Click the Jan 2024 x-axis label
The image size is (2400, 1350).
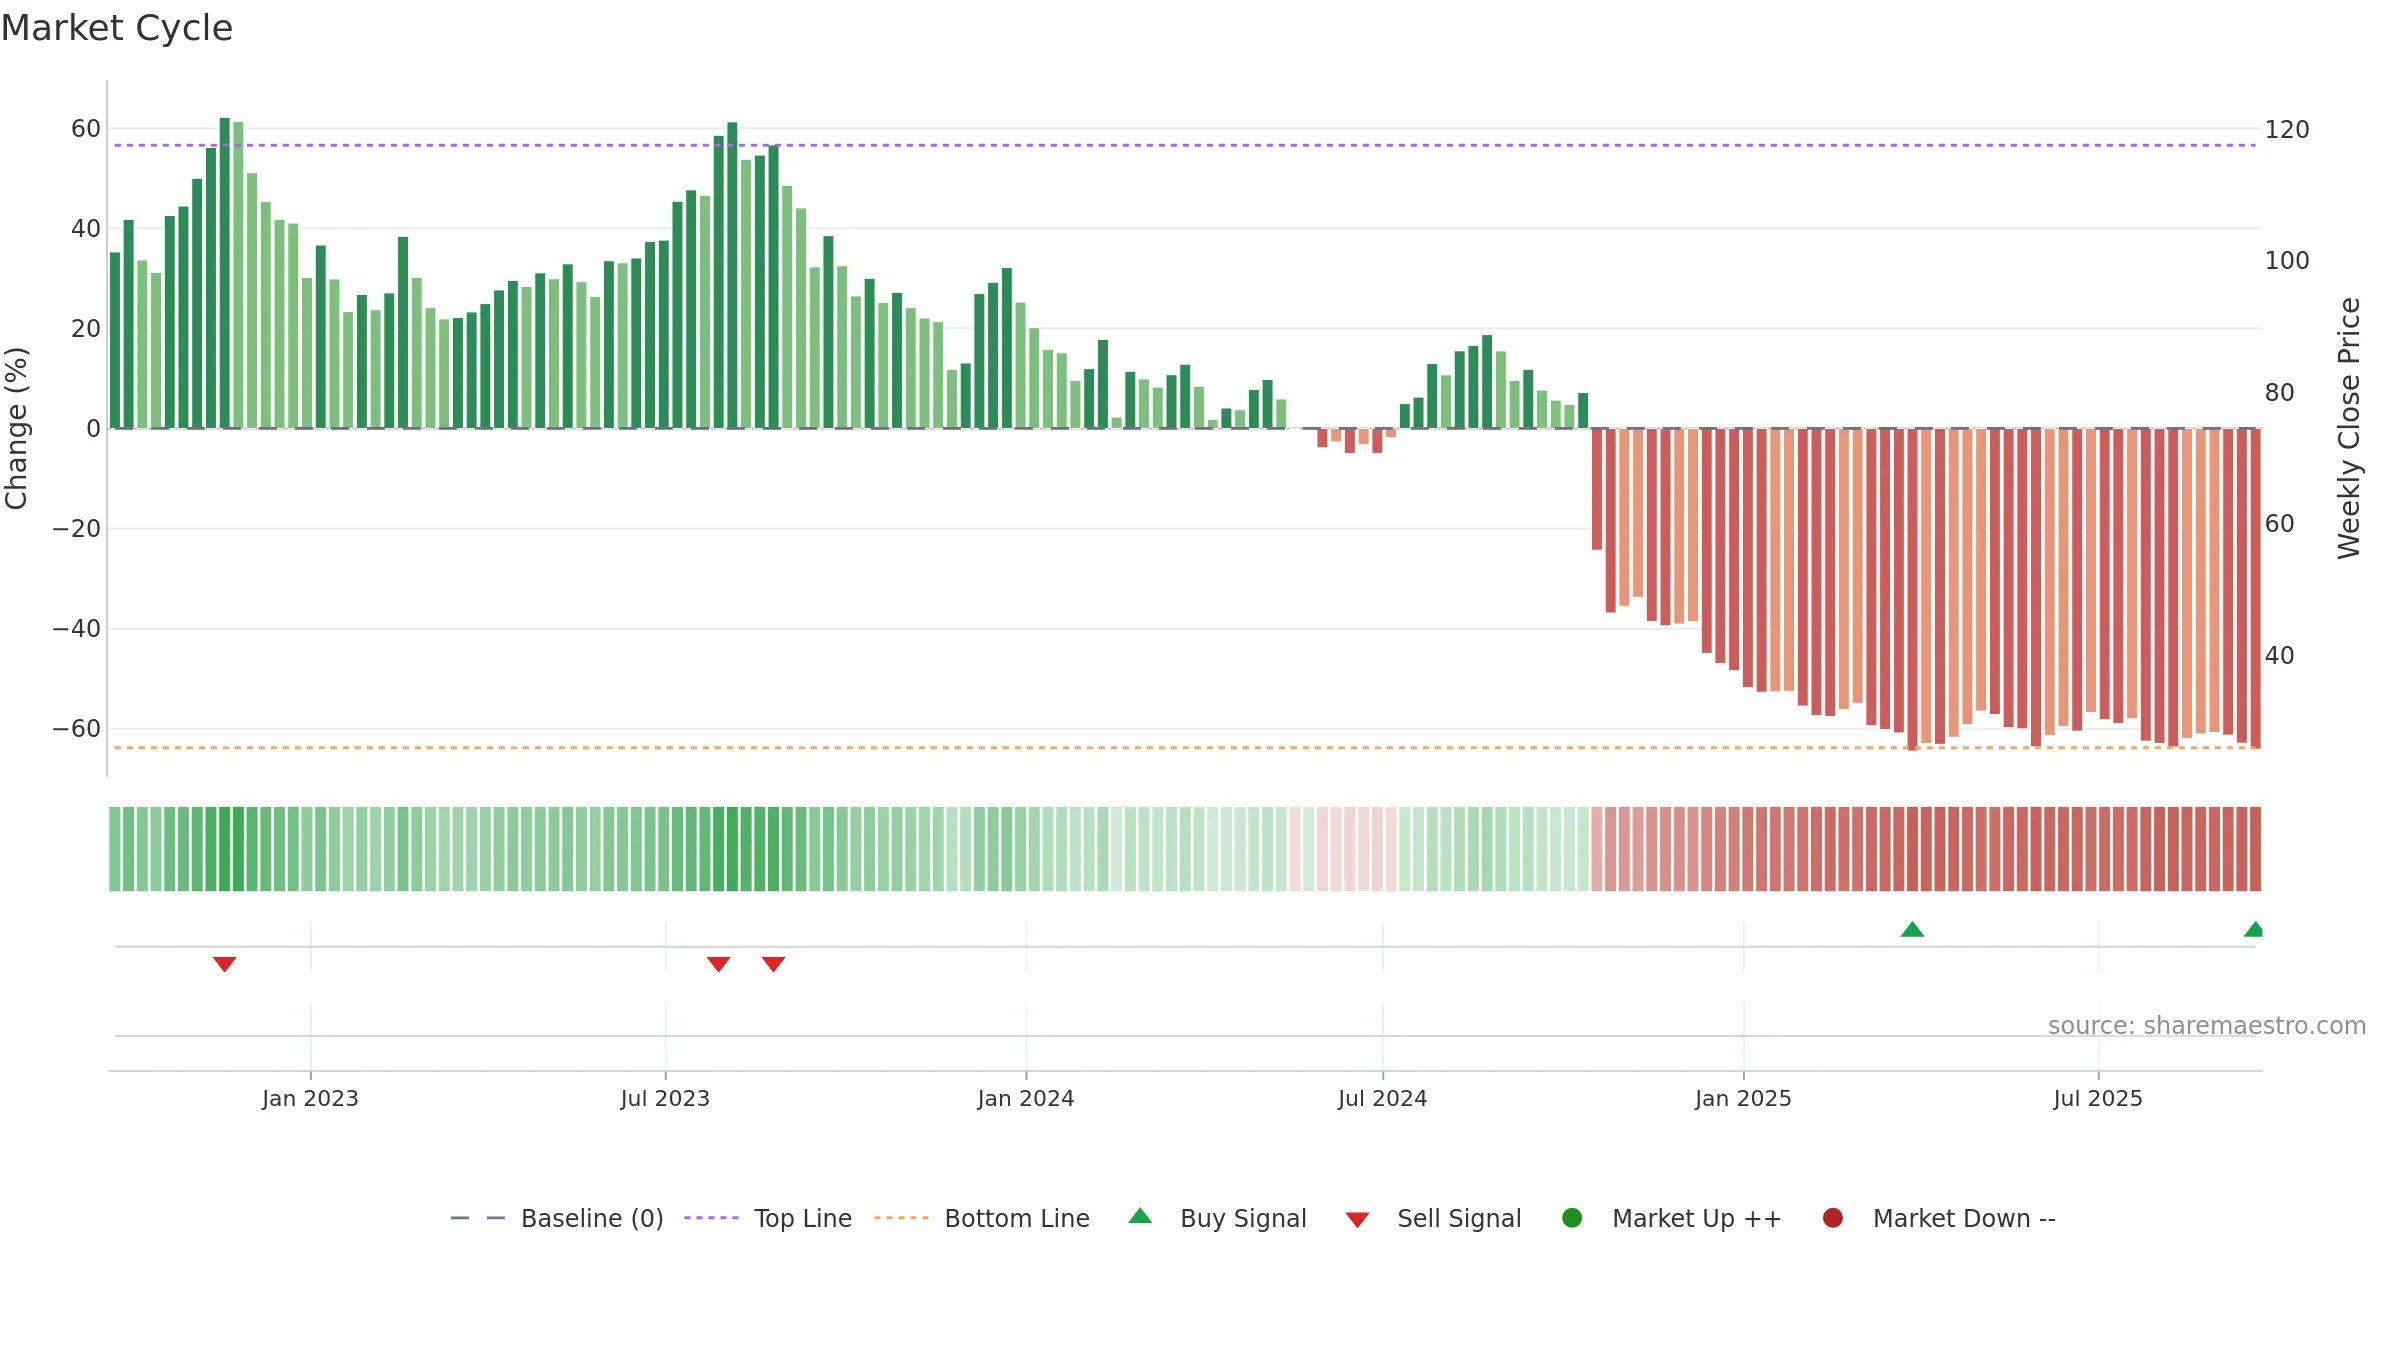[x=1026, y=1098]
